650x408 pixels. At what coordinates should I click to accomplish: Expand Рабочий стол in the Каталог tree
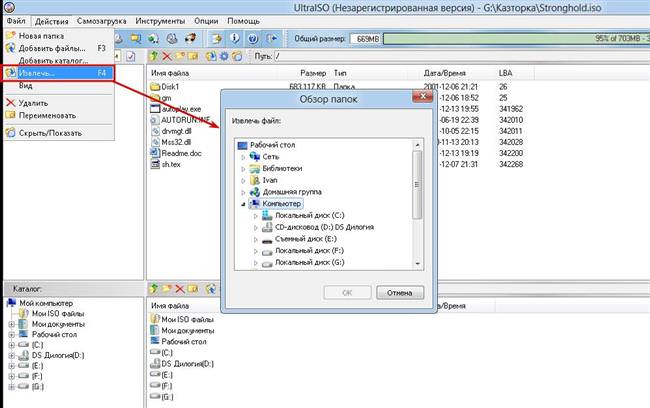(x=12, y=335)
